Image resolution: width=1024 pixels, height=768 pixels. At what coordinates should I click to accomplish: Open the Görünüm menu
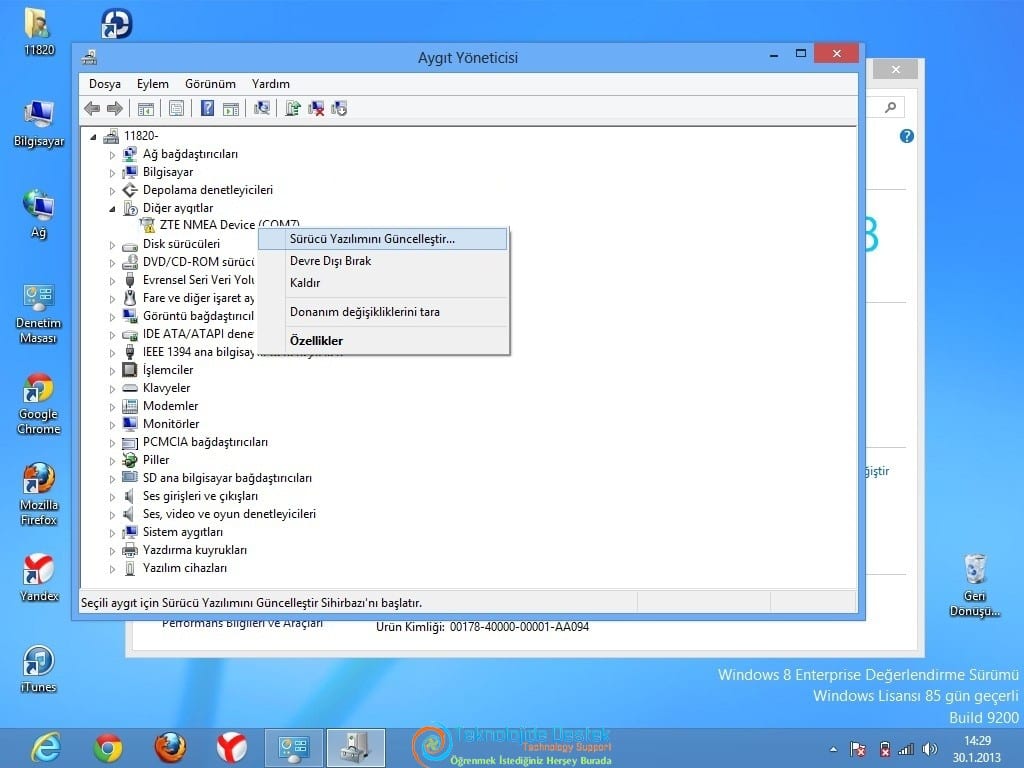(210, 84)
